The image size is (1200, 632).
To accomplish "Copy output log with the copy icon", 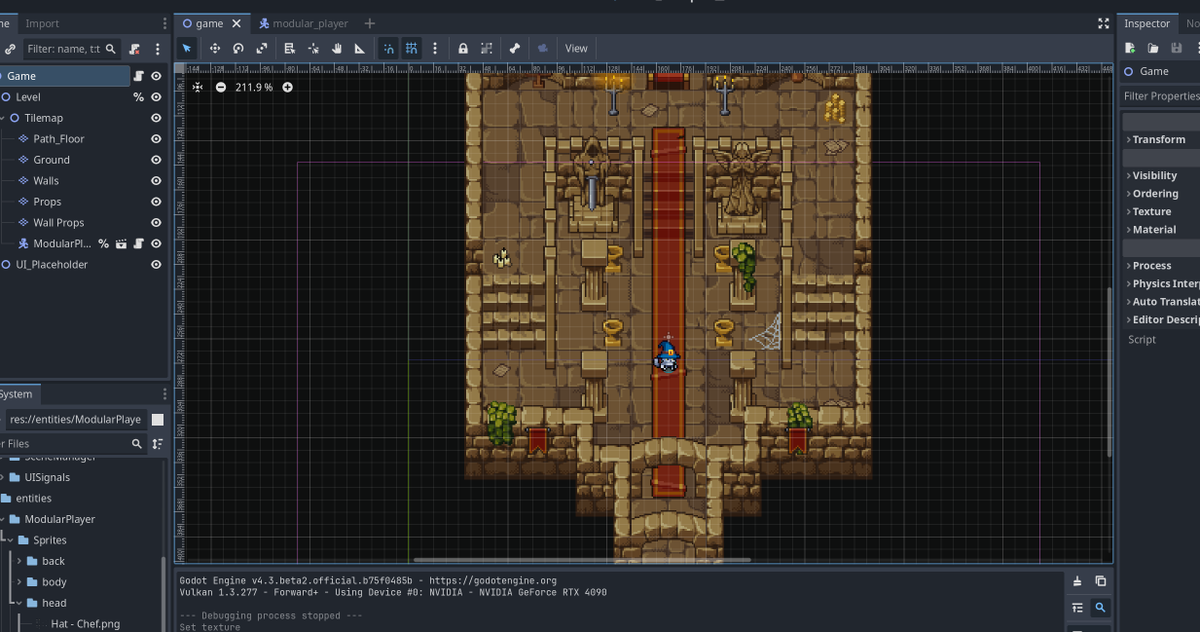I will click(x=1100, y=581).
